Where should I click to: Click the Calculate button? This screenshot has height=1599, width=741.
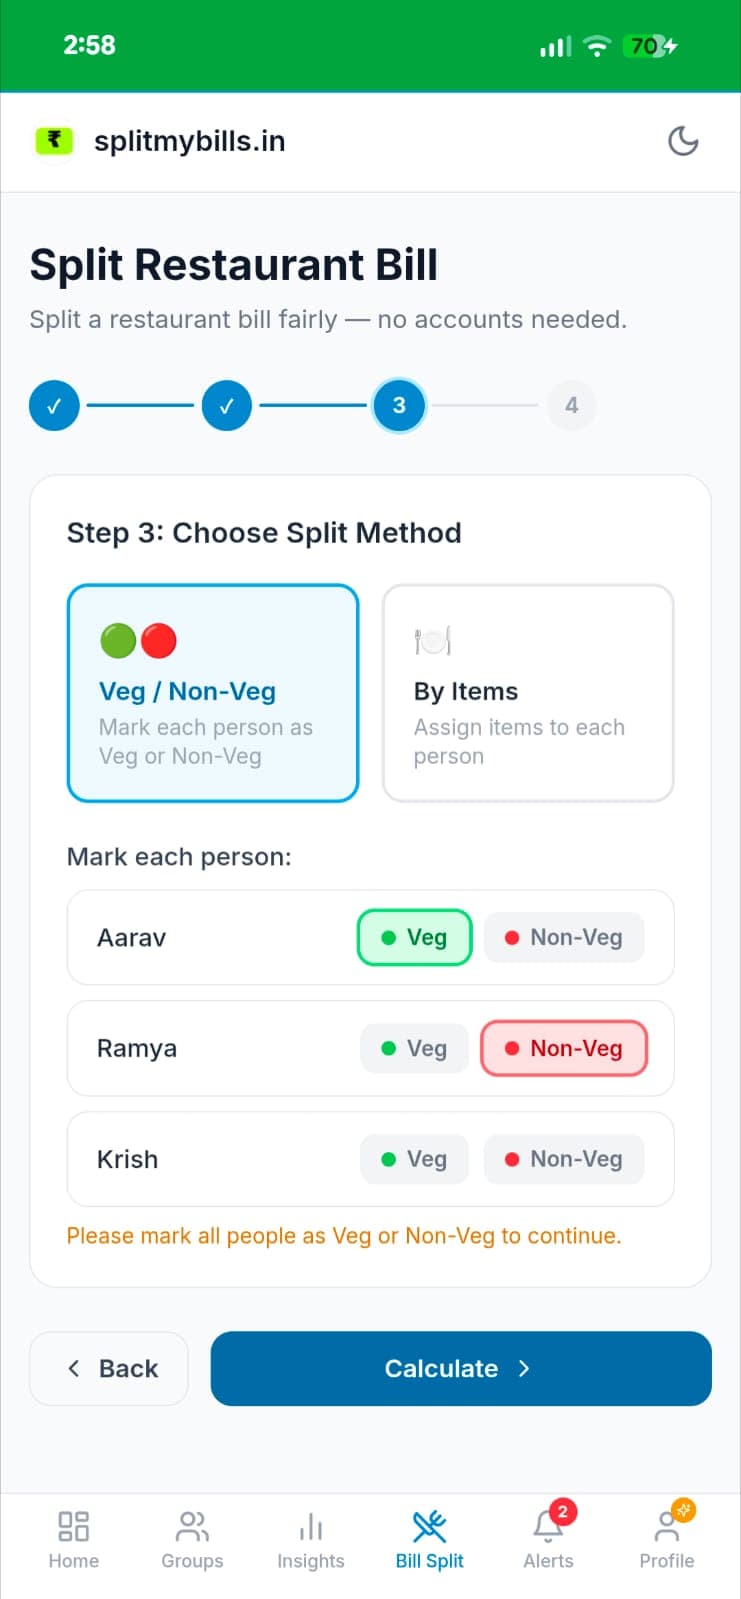(x=460, y=1369)
